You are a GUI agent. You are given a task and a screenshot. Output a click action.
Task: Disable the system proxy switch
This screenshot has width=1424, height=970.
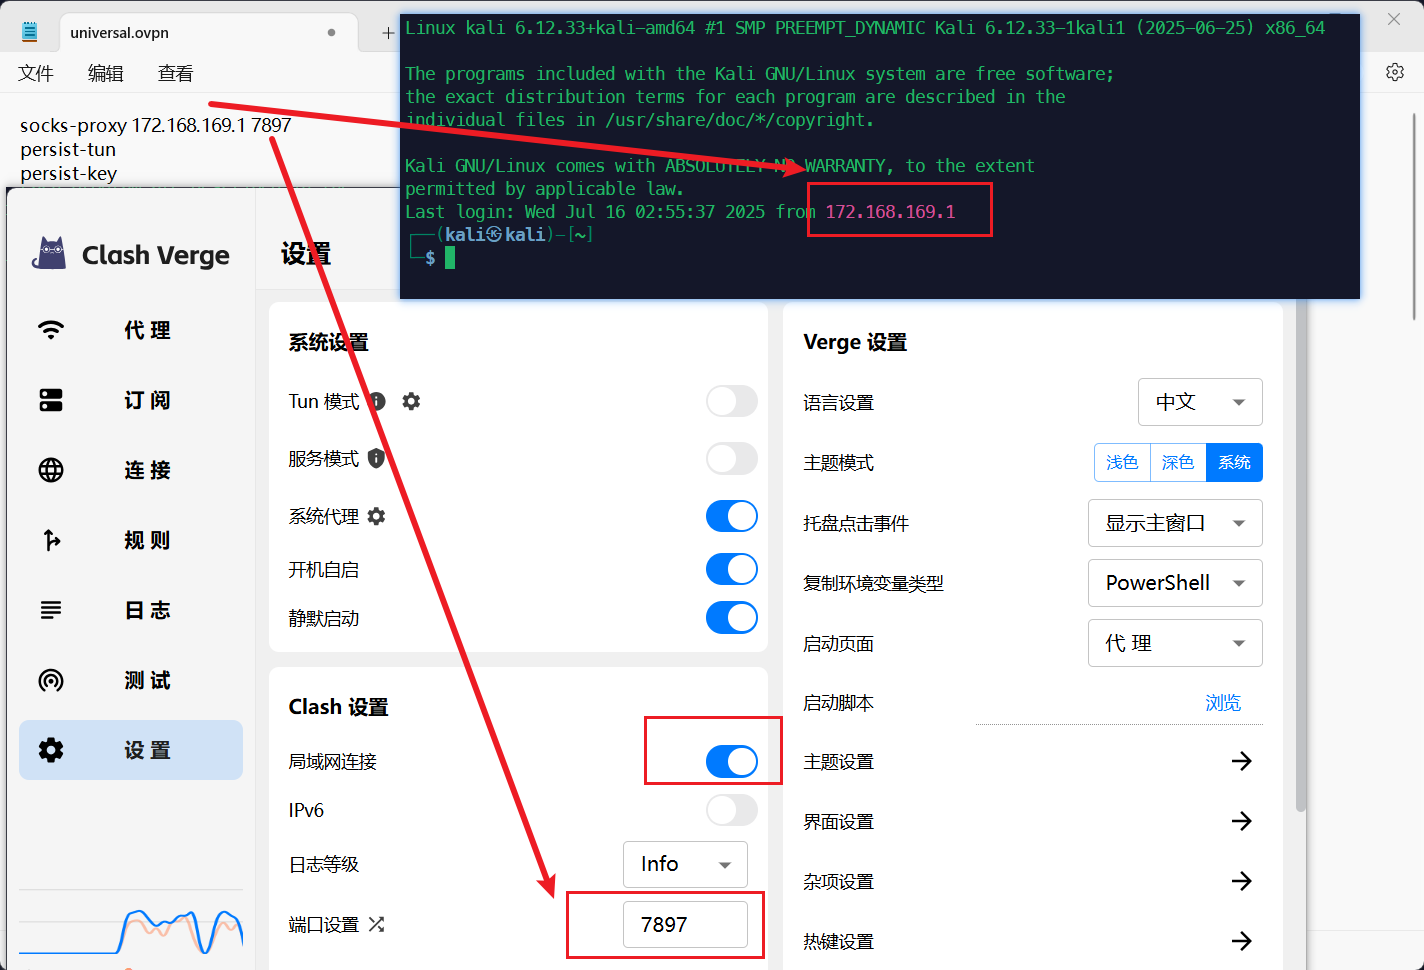tap(732, 516)
